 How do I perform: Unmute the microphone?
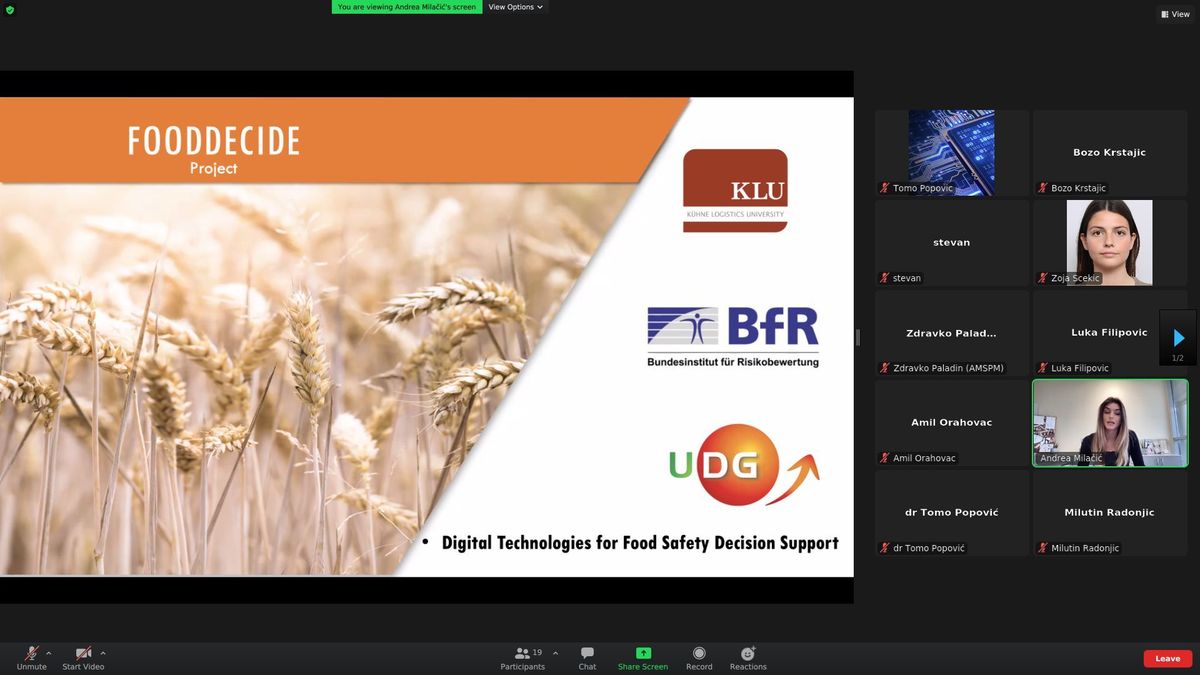31,658
